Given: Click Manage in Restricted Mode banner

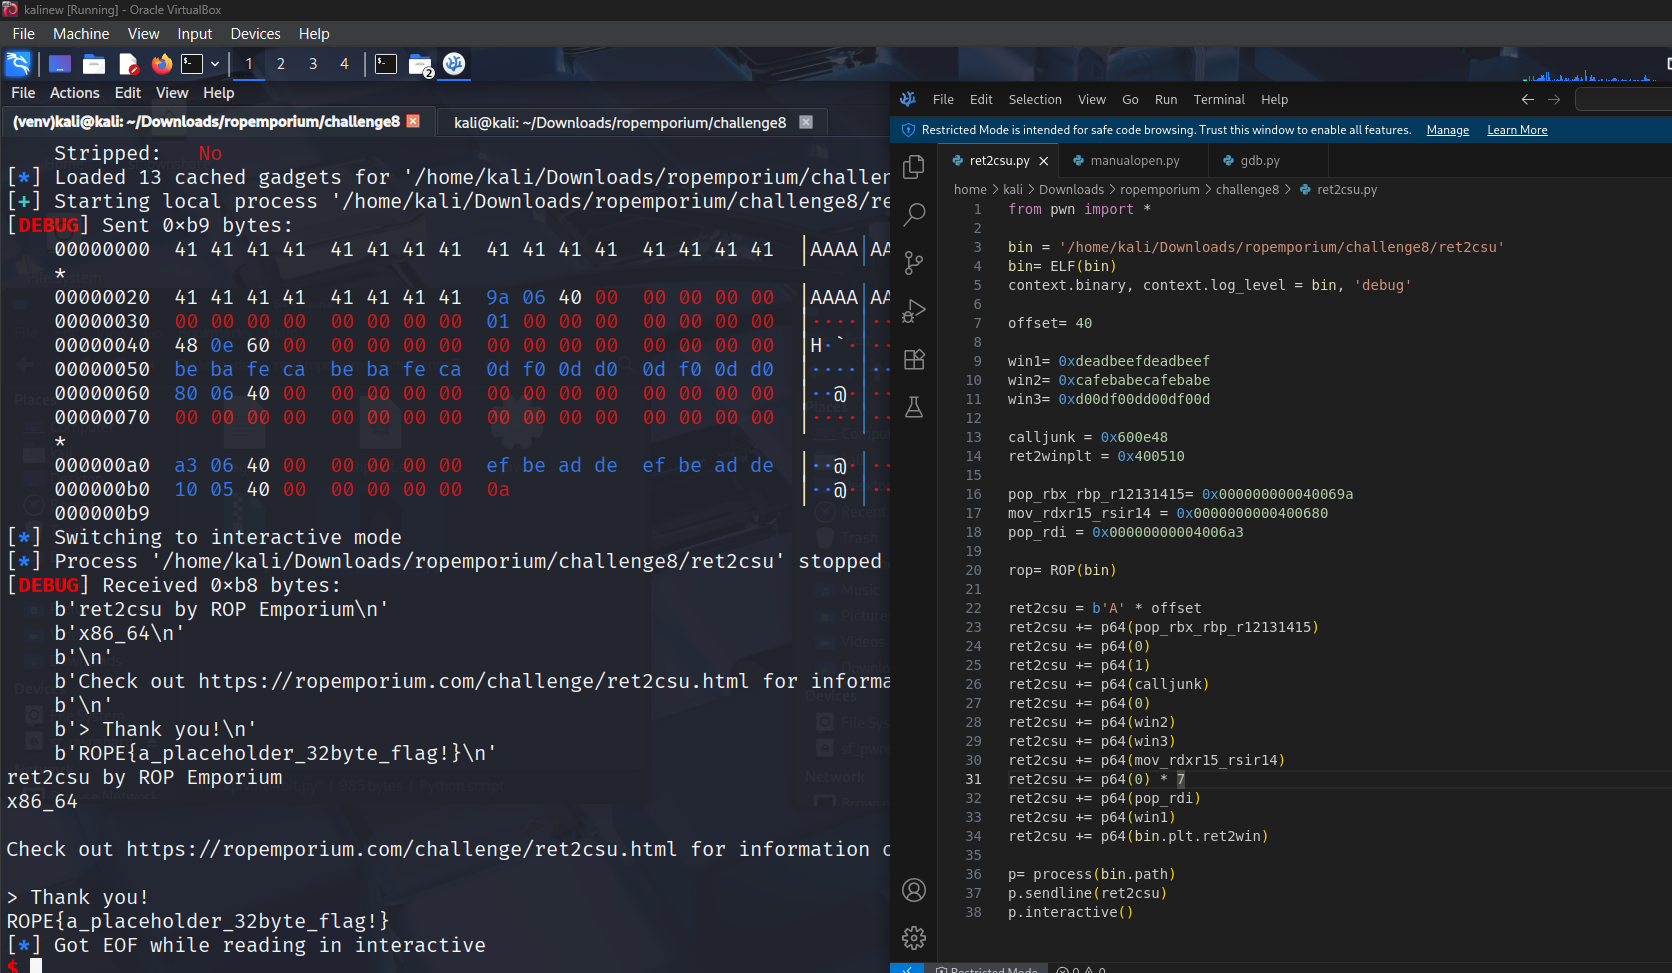Looking at the screenshot, I should (1447, 130).
